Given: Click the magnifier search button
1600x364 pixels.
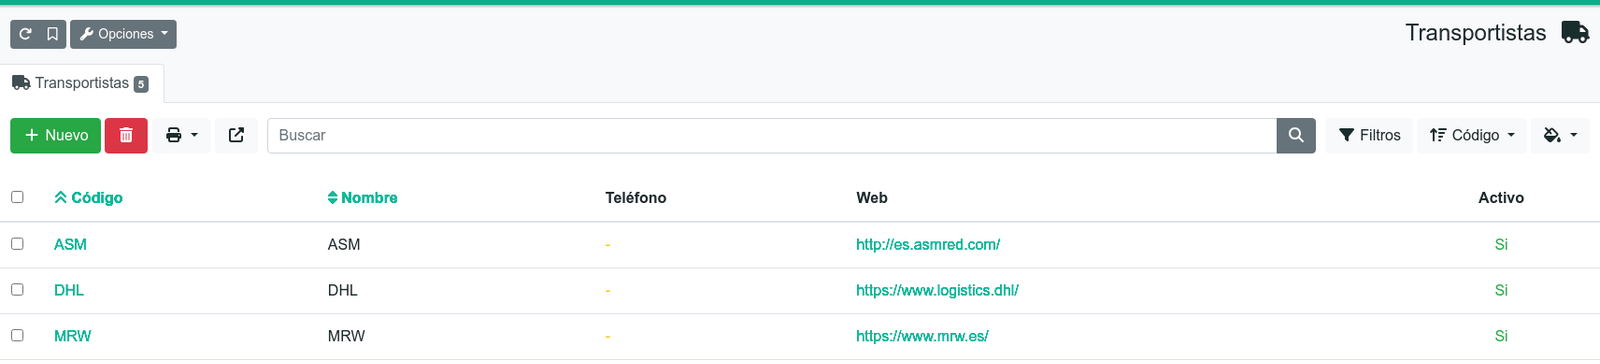Looking at the screenshot, I should (1296, 135).
